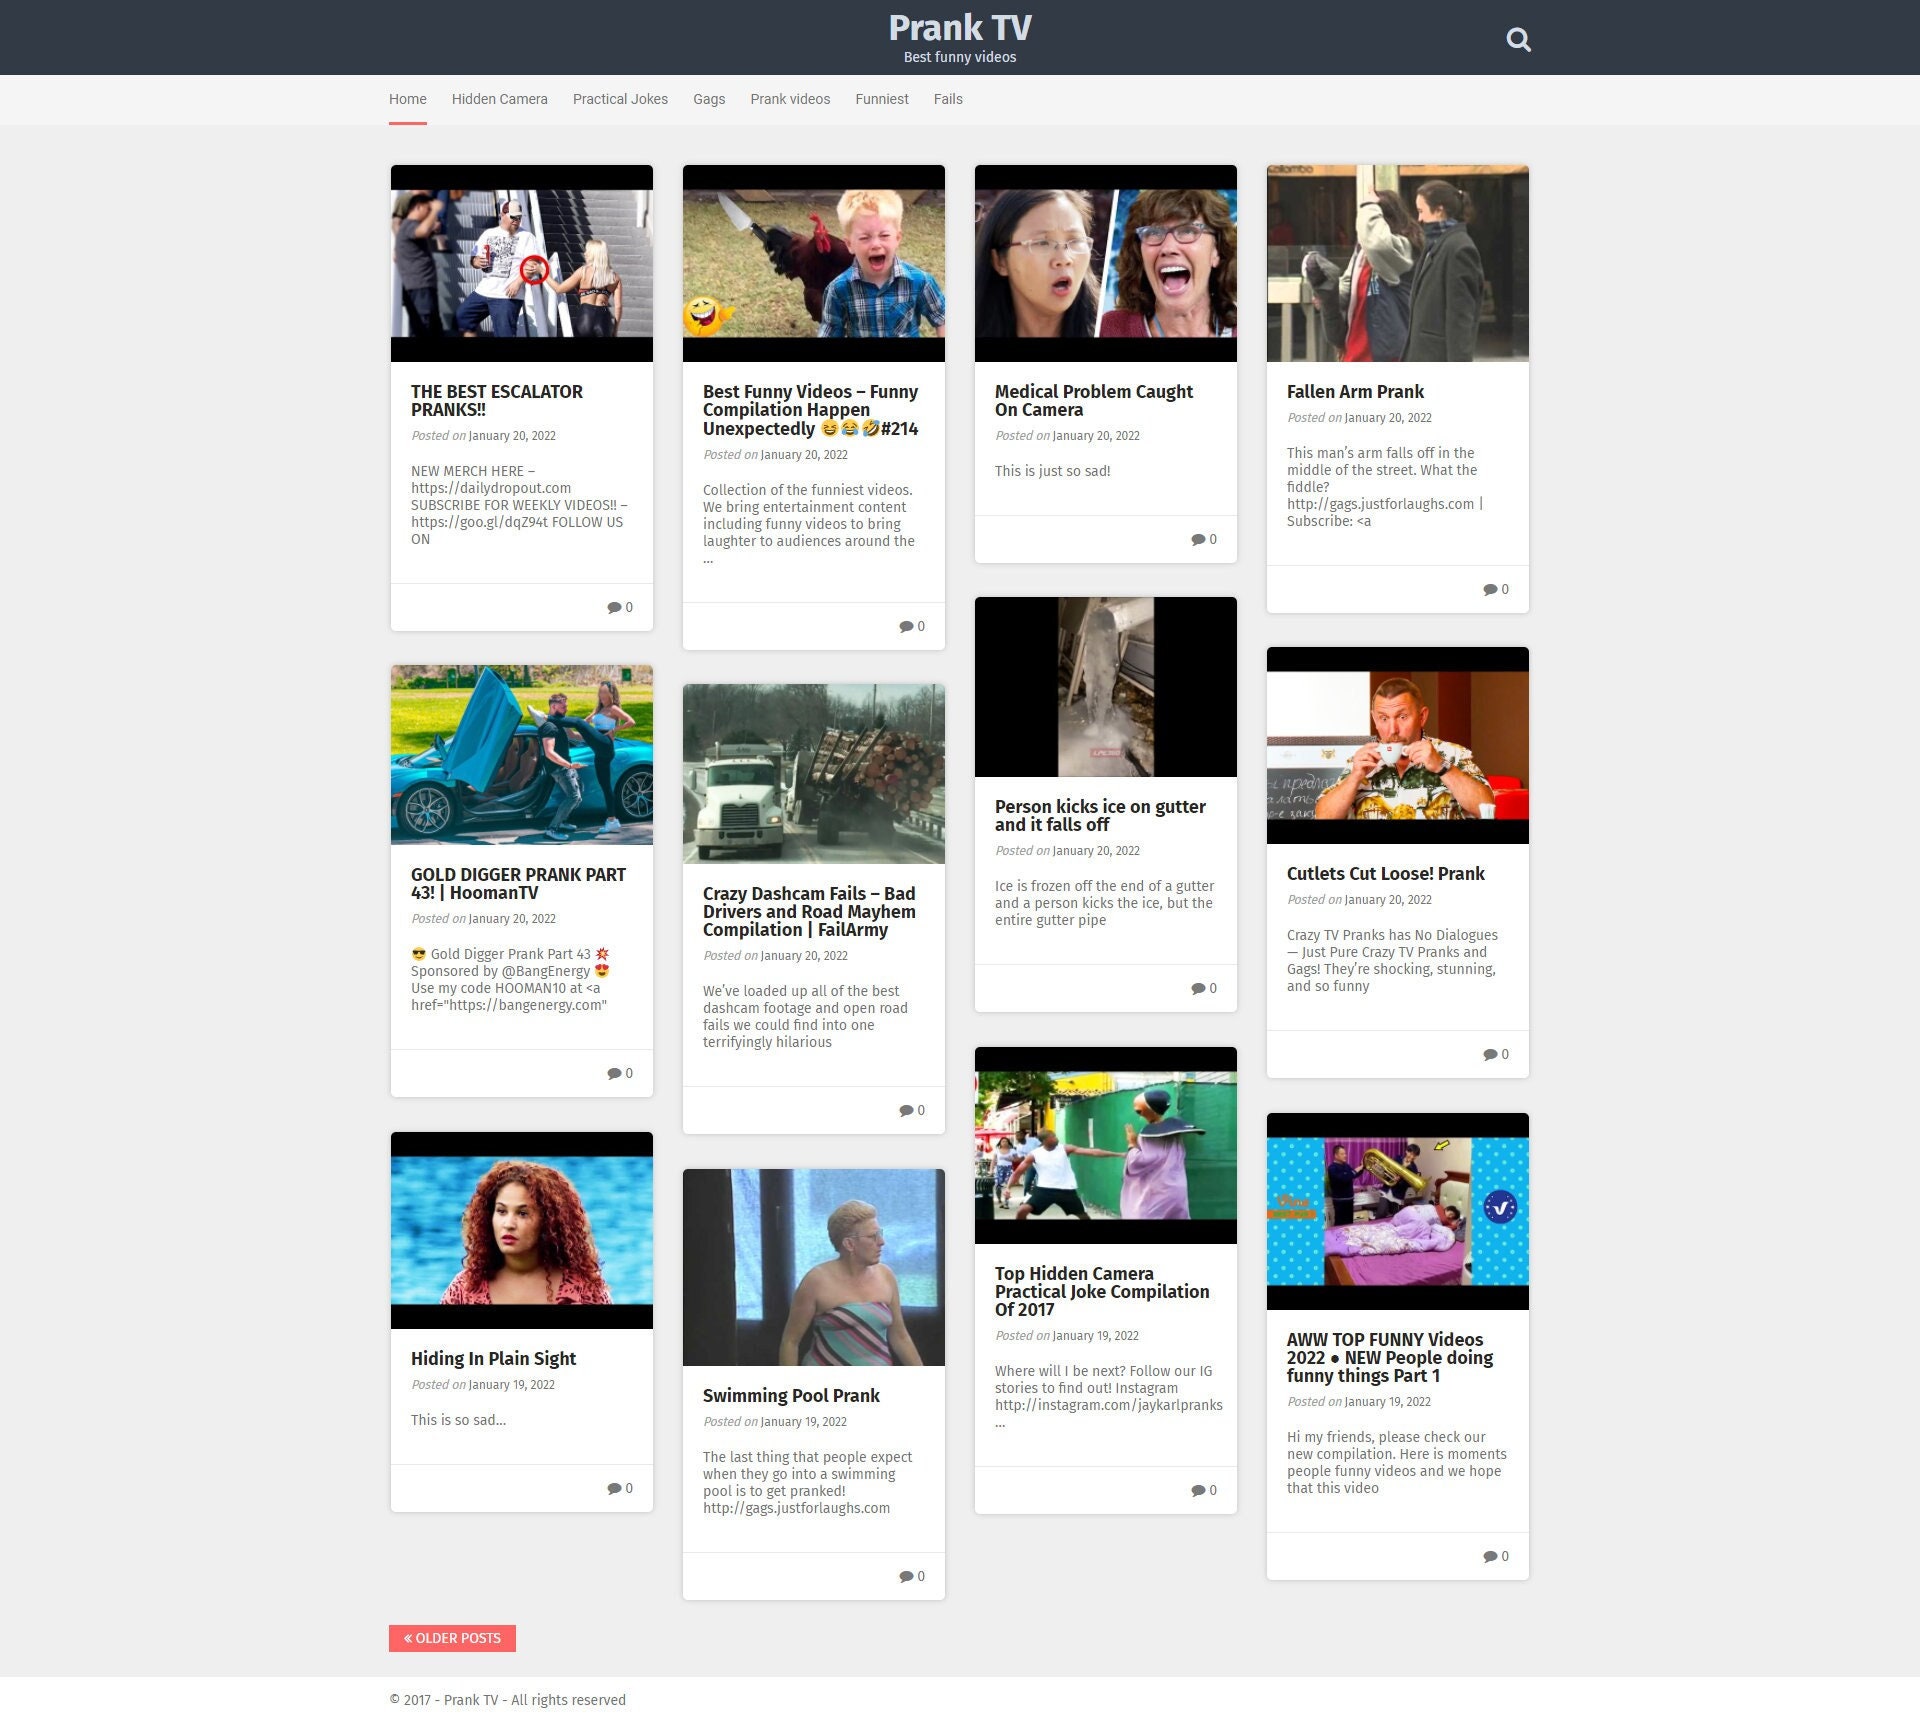Go to the Gags category
The image size is (1920, 1724).
(x=709, y=99)
